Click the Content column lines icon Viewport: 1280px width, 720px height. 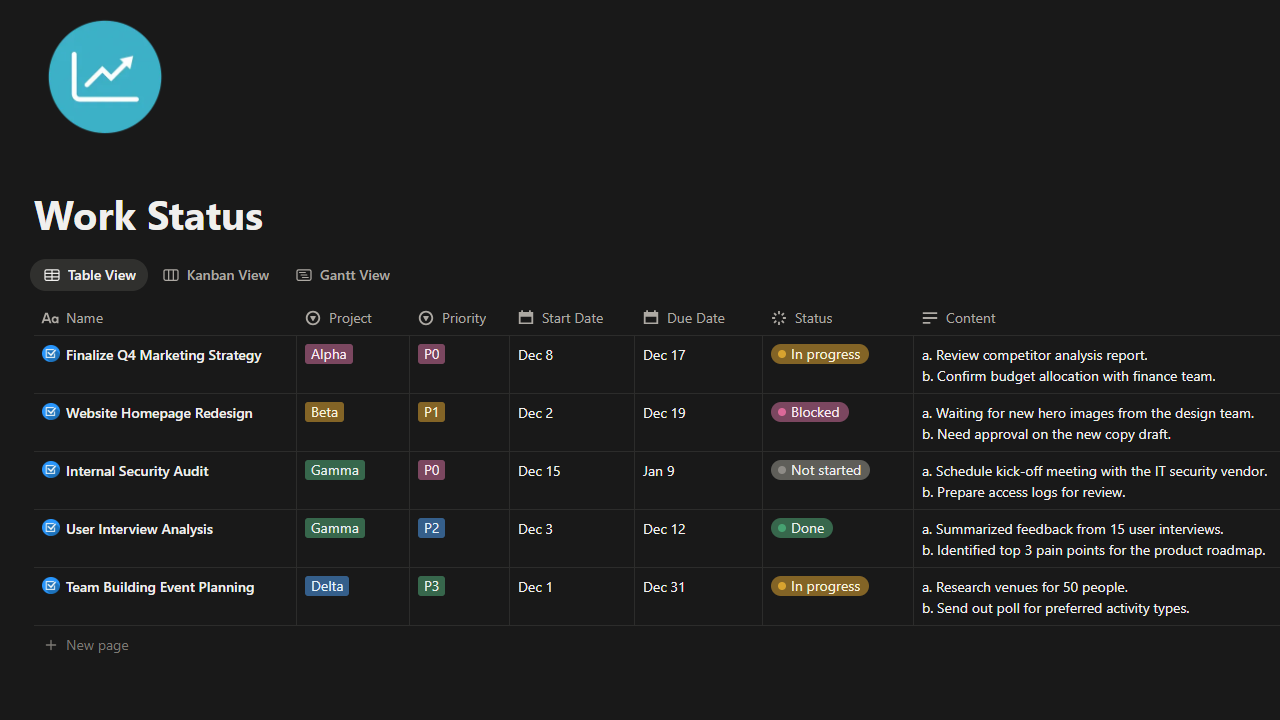point(930,318)
